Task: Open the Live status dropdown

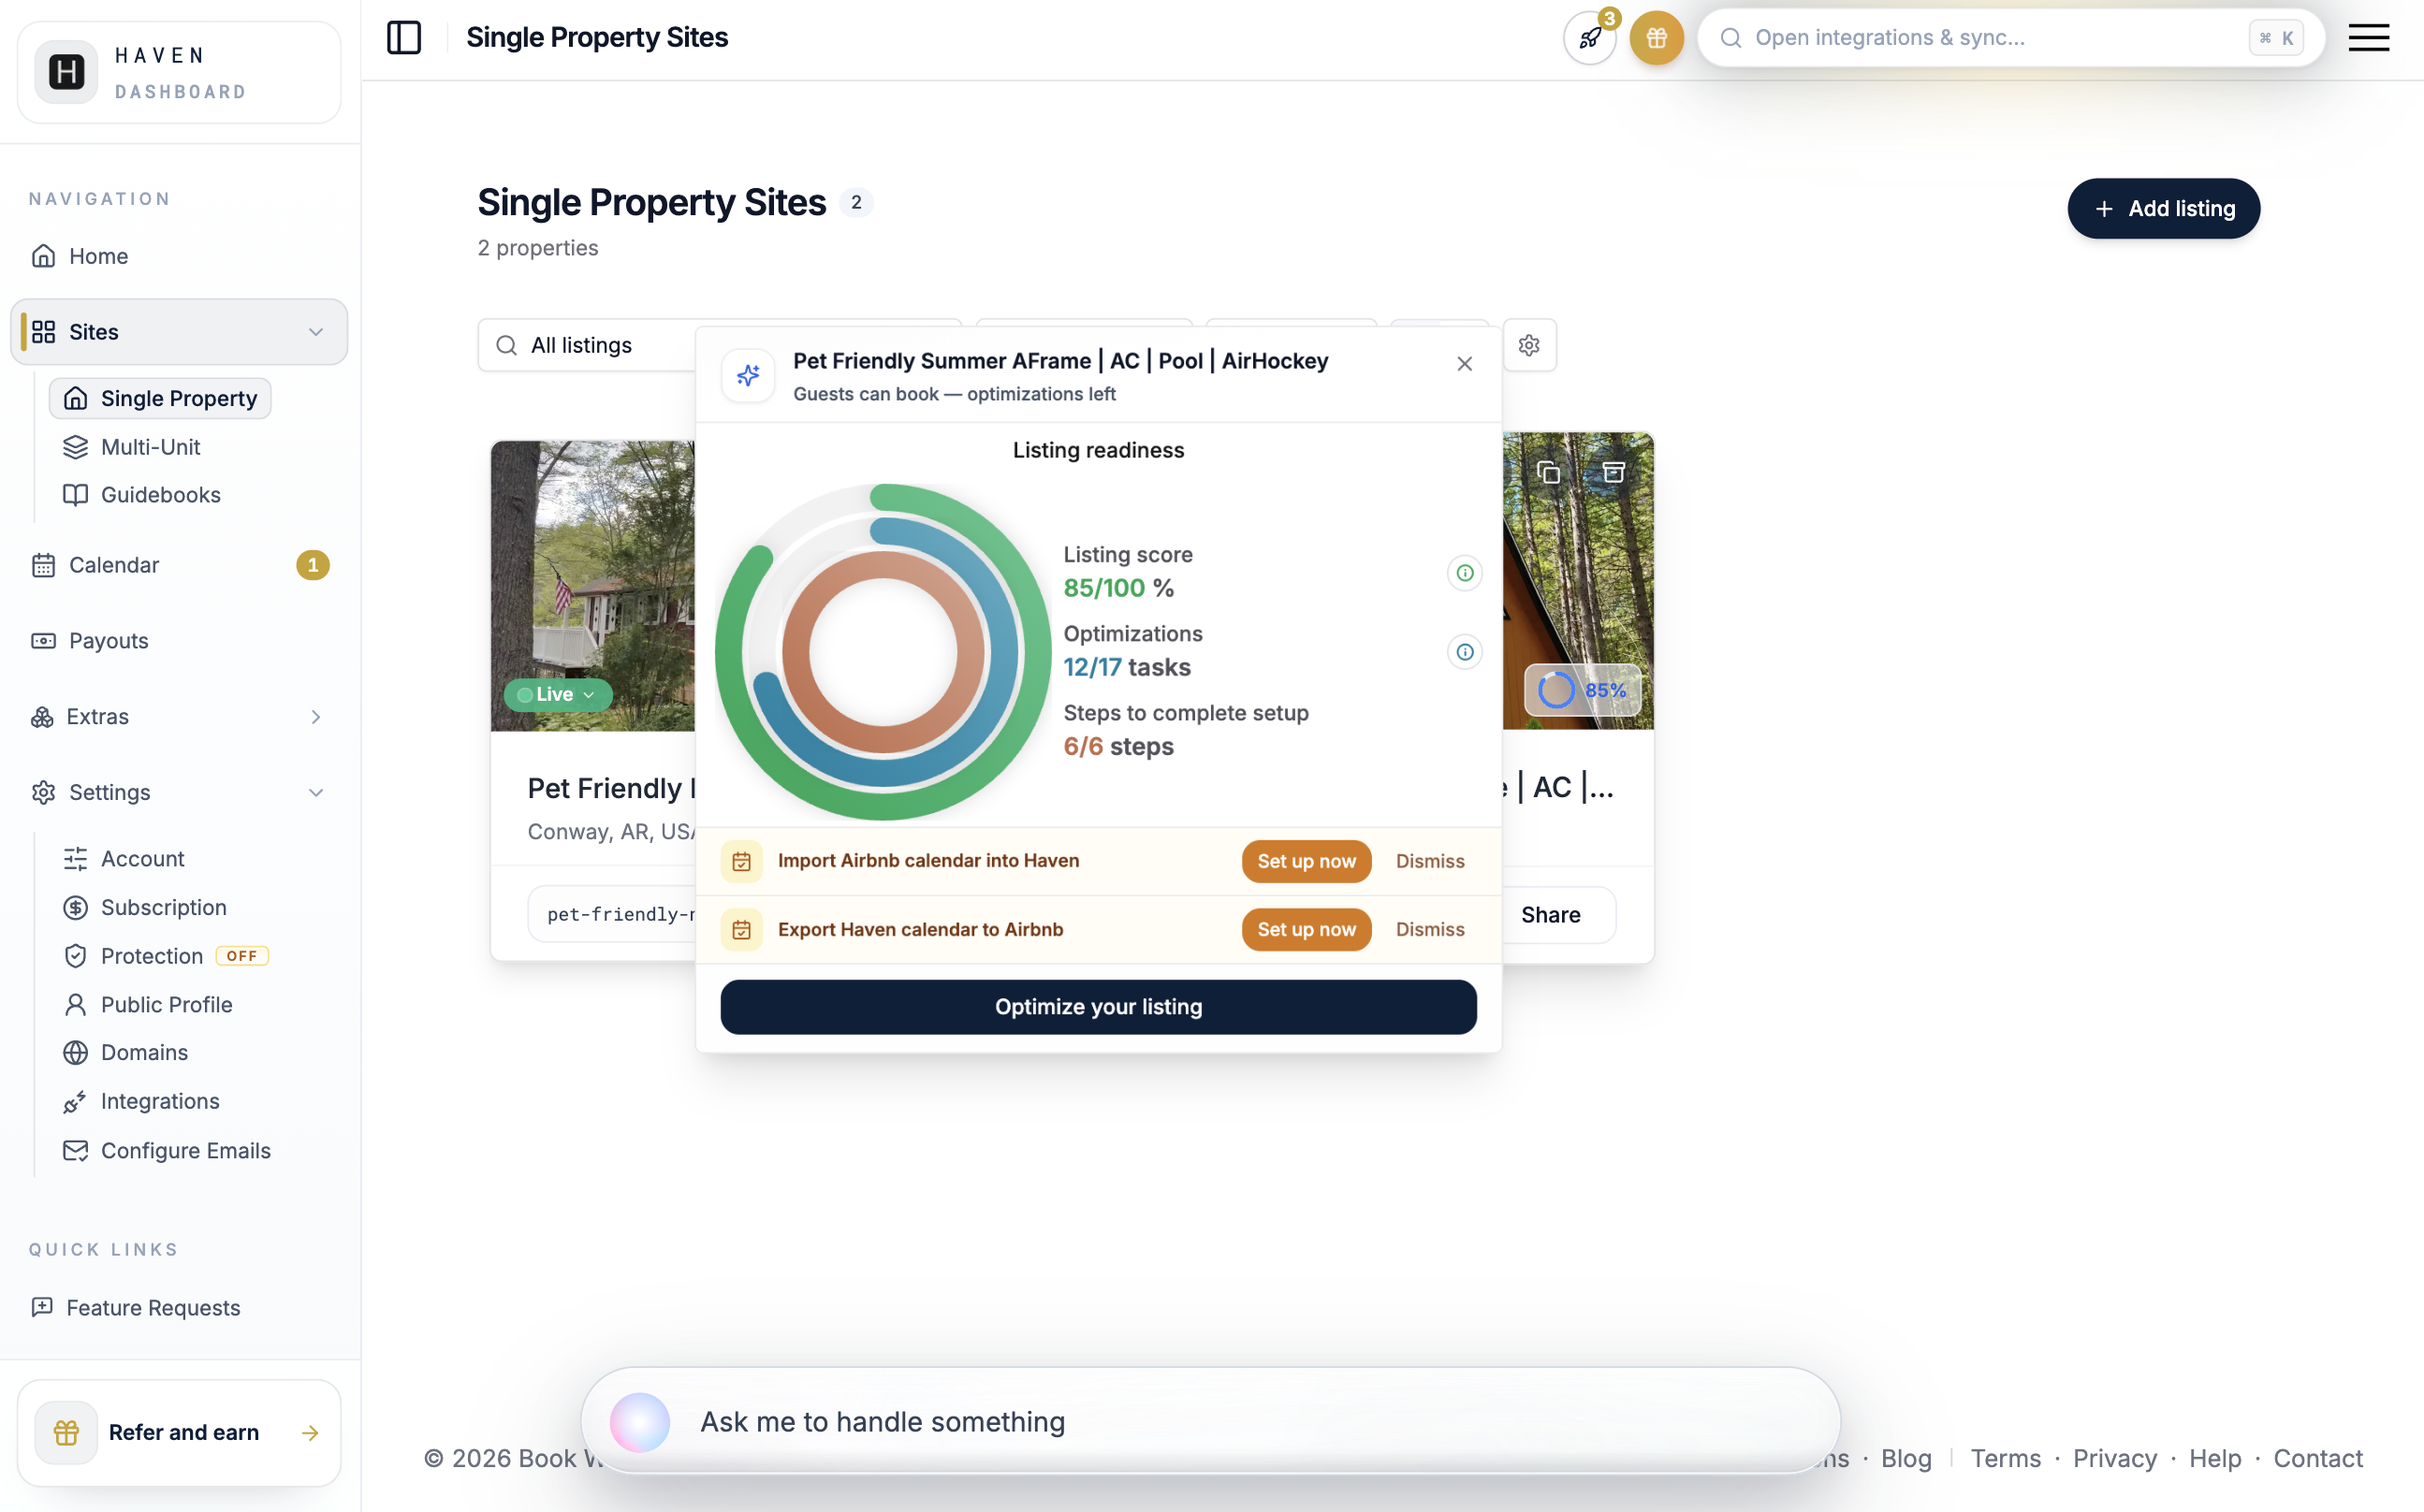Action: tap(558, 694)
